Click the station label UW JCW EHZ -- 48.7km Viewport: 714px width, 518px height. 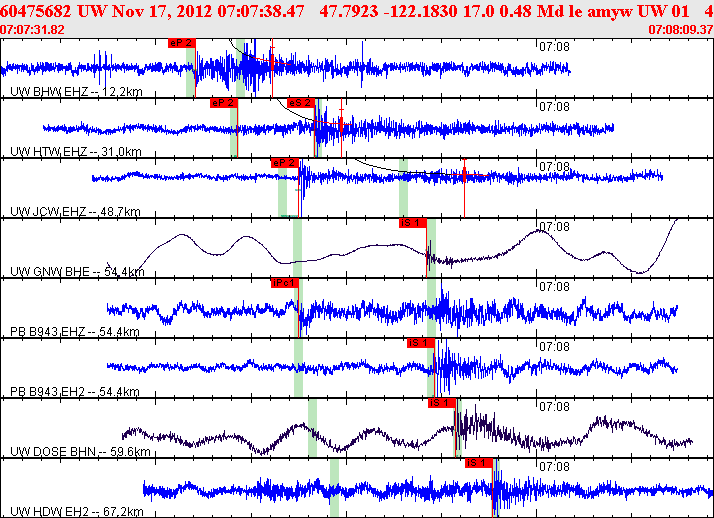[75, 212]
